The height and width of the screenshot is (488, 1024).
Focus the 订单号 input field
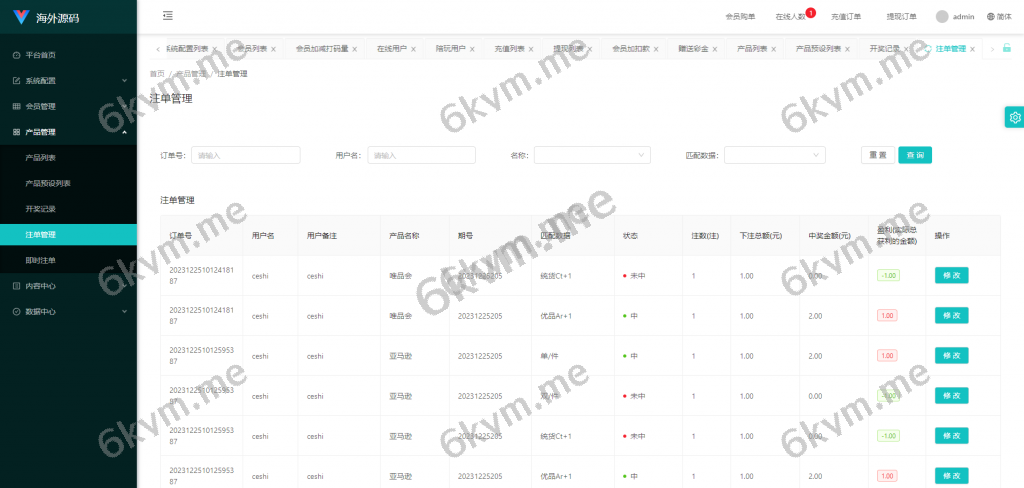(246, 155)
